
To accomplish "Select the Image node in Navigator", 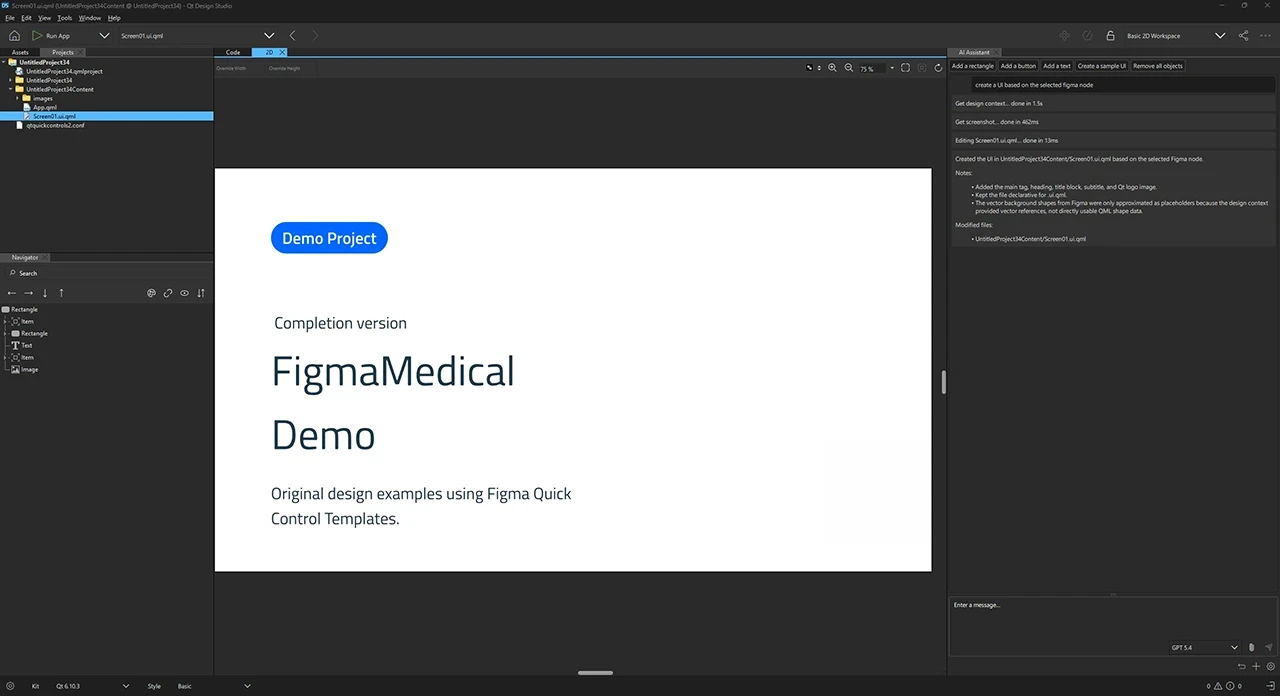I will pyautogui.click(x=29, y=369).
